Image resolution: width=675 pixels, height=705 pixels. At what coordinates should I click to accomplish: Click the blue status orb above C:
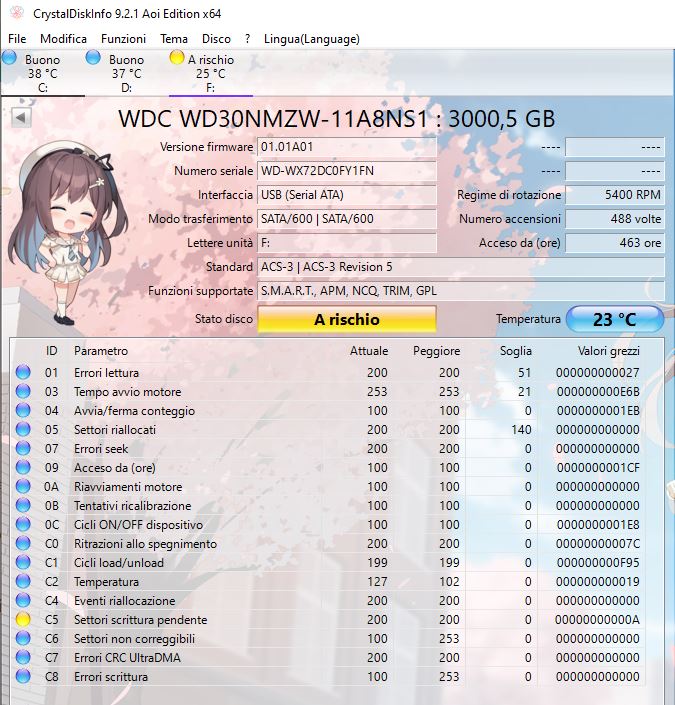[9, 58]
